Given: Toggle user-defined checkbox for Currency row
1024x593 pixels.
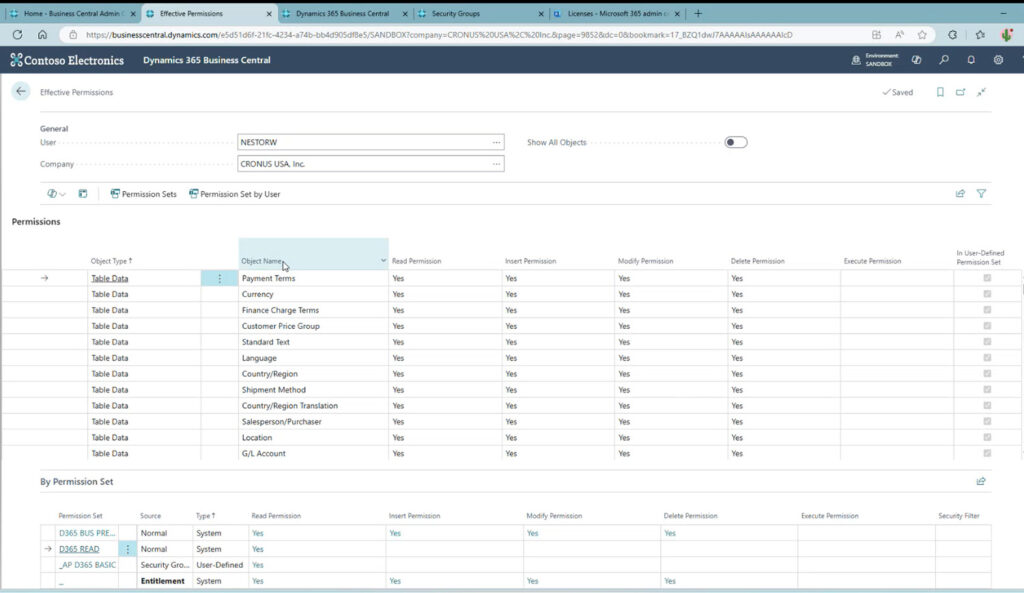Looking at the screenshot, I should pos(987,294).
